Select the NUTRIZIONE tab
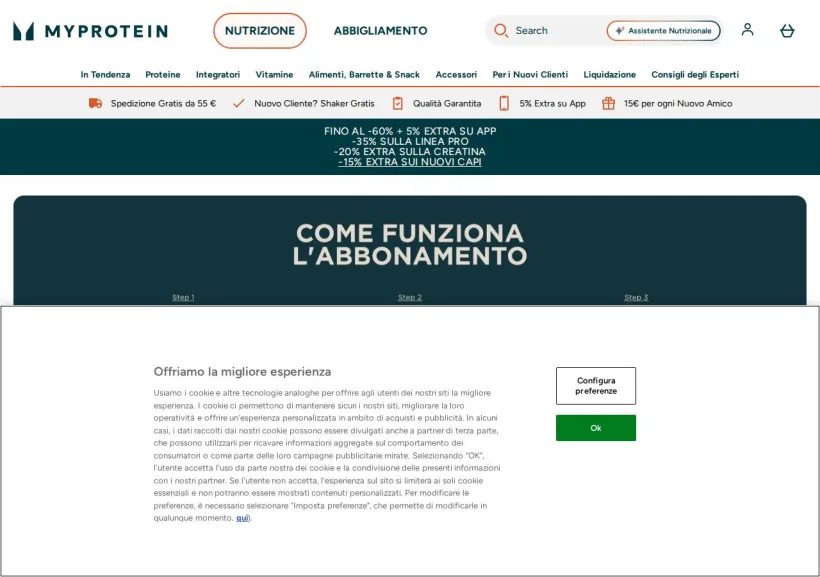820x577 pixels. 260,31
